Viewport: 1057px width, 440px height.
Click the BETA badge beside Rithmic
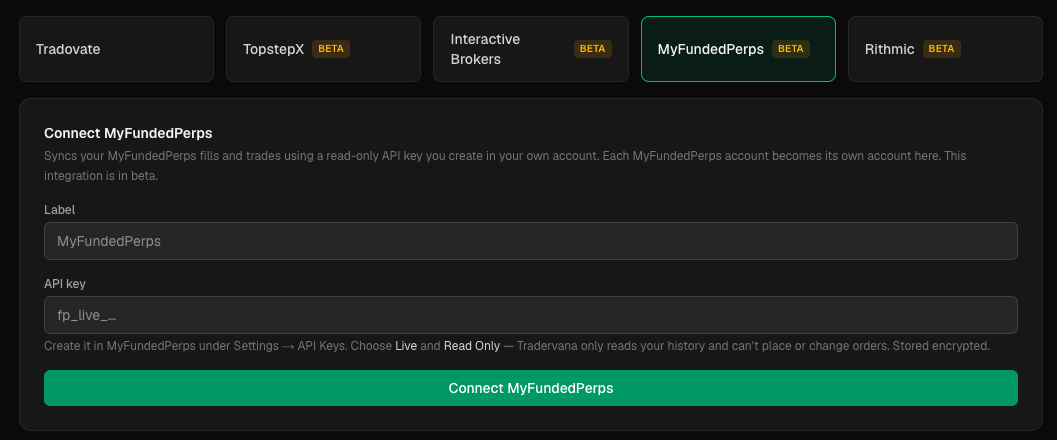click(942, 49)
